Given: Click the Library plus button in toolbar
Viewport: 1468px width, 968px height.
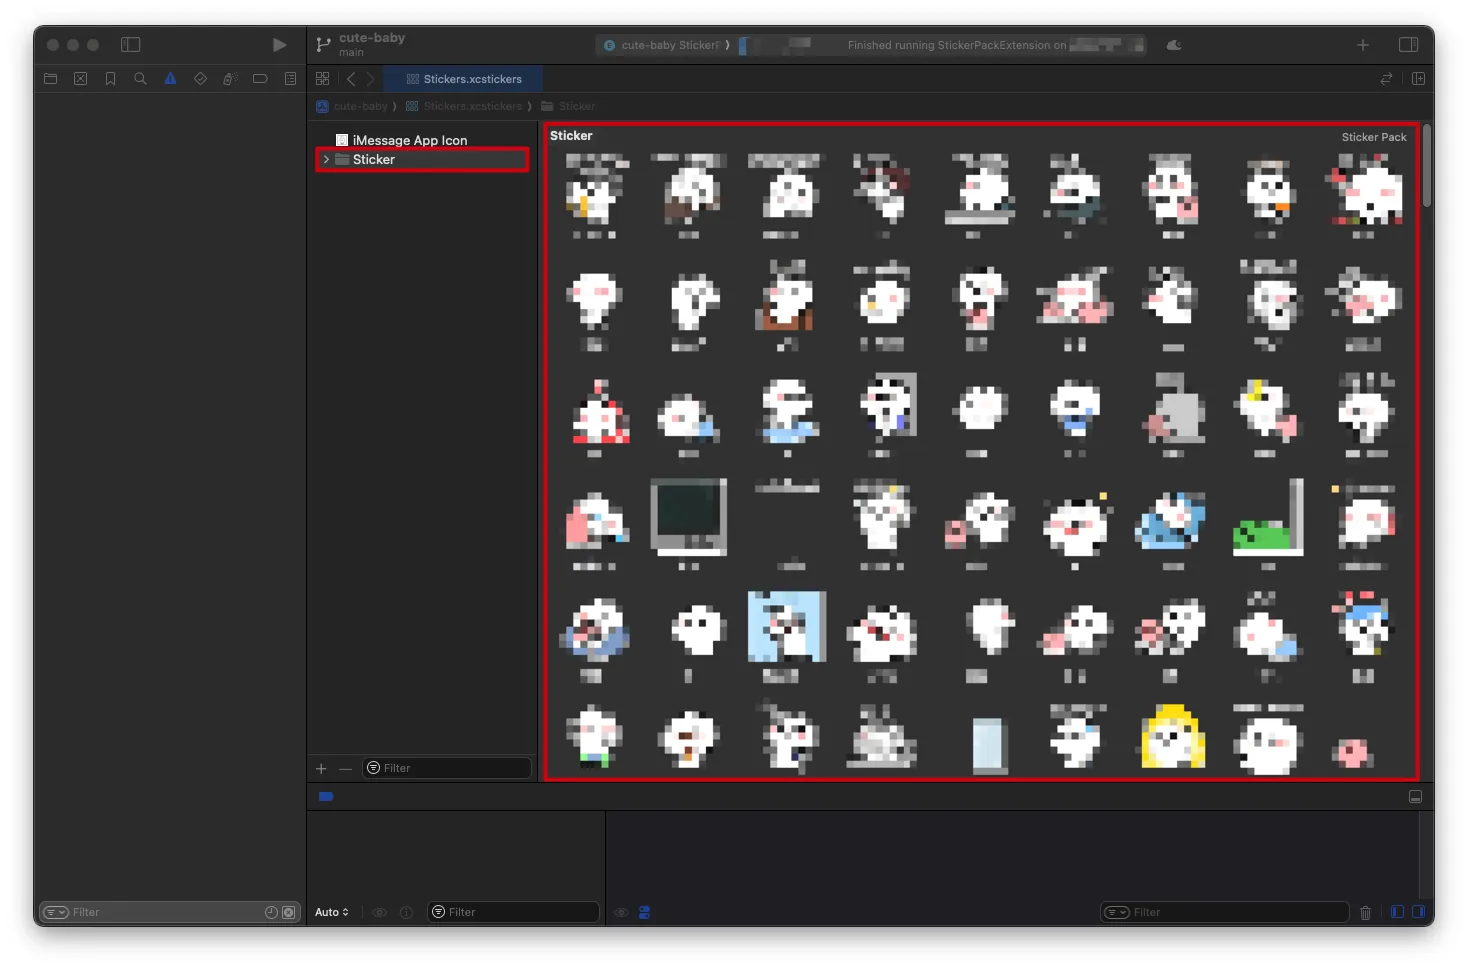Looking at the screenshot, I should pyautogui.click(x=1362, y=45).
